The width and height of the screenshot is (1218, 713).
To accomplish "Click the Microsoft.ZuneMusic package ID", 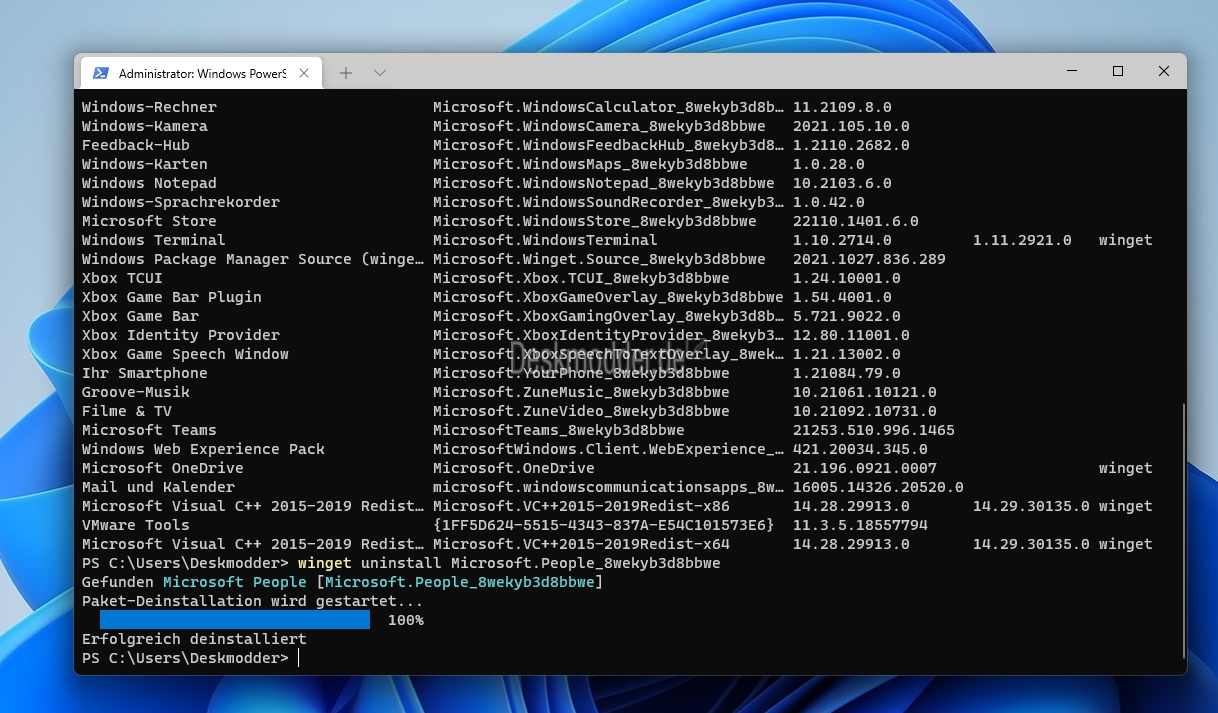I will pyautogui.click(x=582, y=392).
